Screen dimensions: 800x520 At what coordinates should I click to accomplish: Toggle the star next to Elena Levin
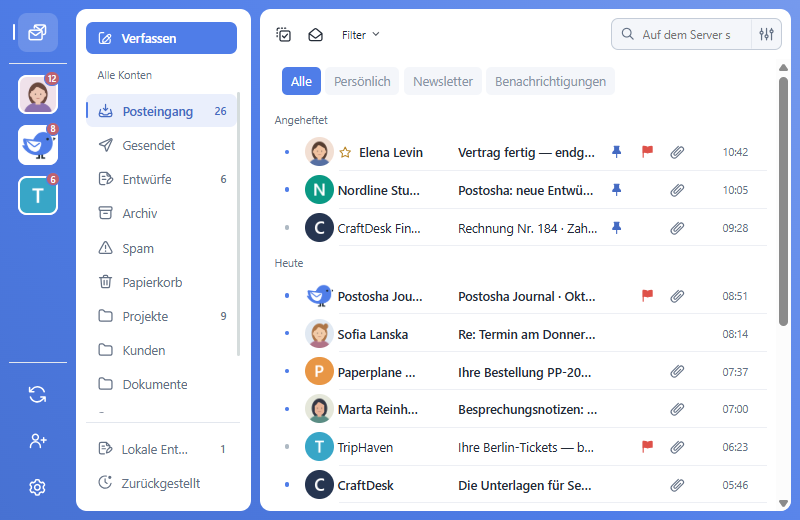point(345,153)
